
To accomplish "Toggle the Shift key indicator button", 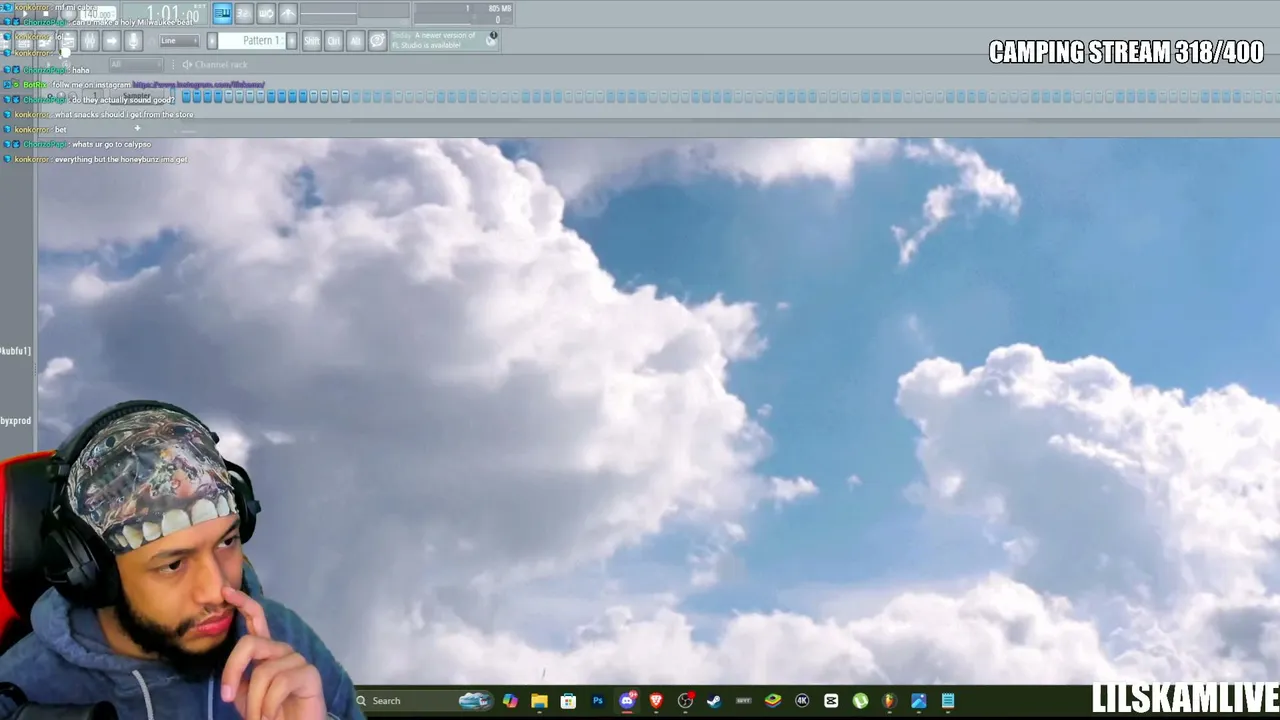I will 312,41.
